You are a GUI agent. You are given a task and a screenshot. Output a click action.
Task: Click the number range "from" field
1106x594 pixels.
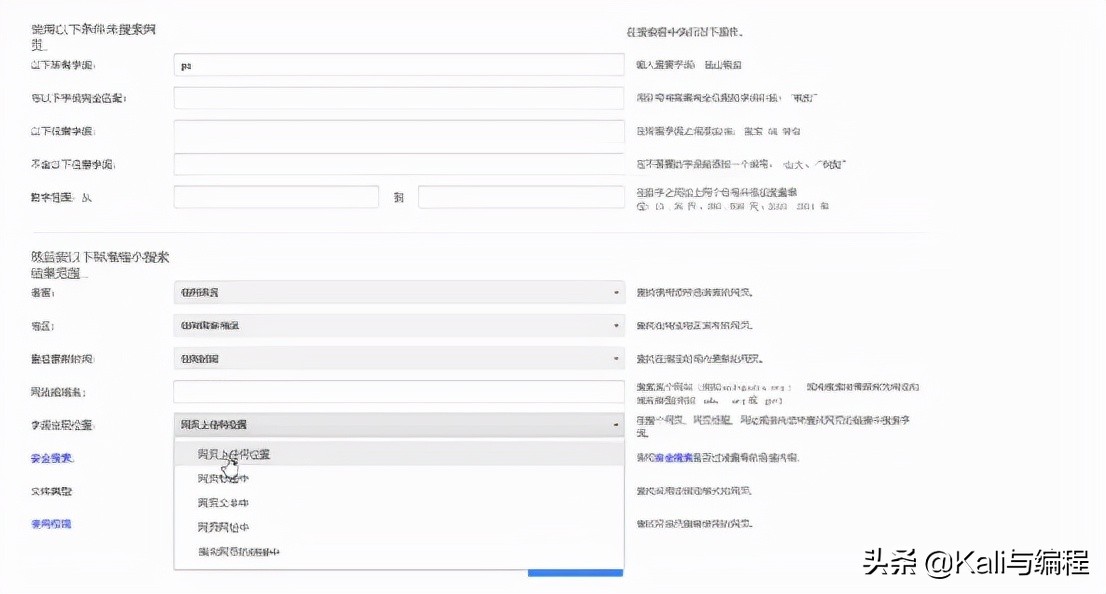coord(276,197)
